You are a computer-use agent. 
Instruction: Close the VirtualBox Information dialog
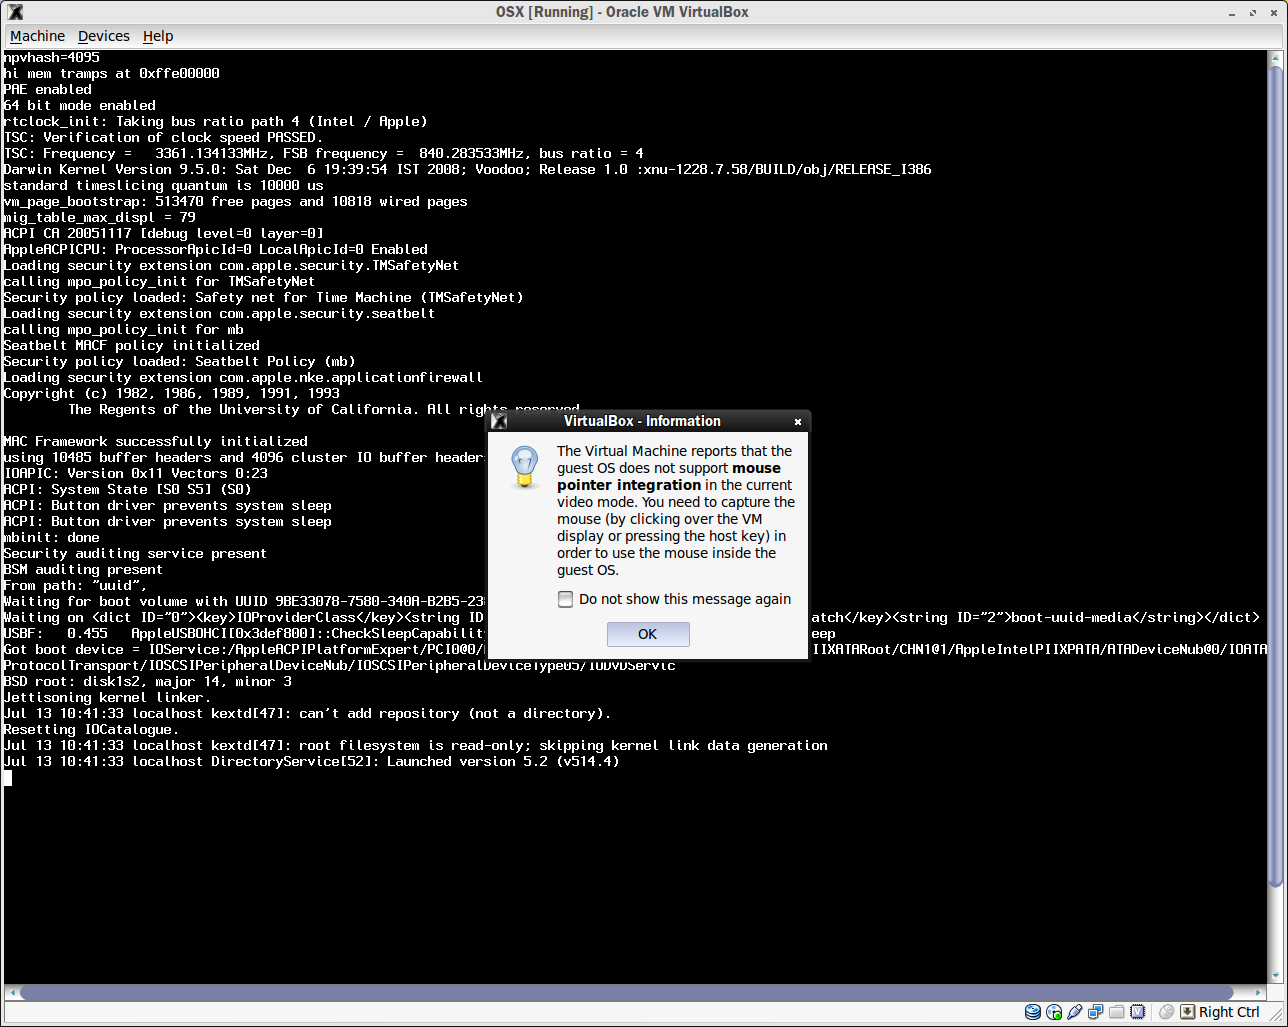tap(798, 421)
